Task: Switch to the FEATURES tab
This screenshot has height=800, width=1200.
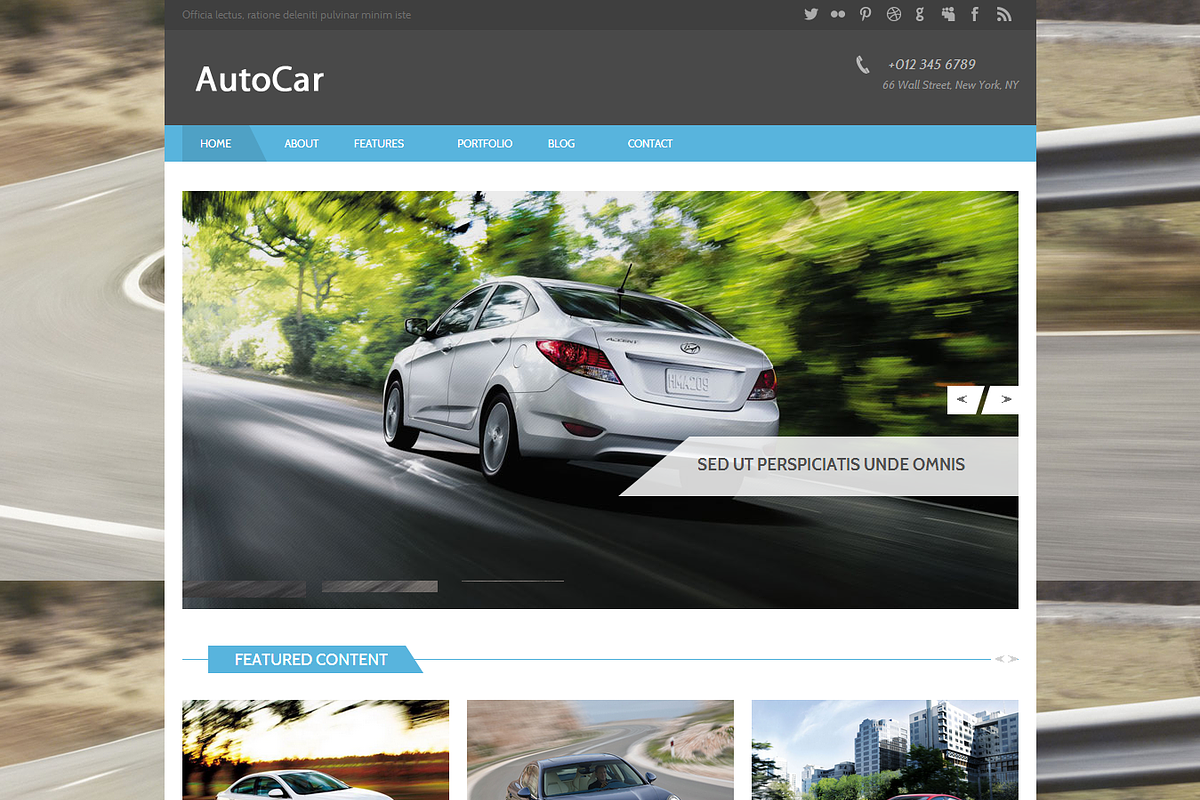Action: click(x=379, y=143)
